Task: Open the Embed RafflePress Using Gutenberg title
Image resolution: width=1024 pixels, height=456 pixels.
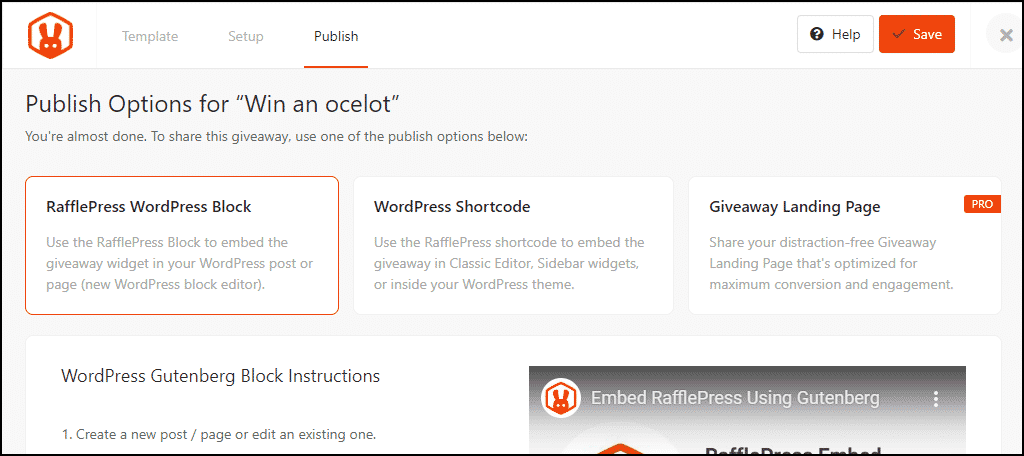Action: [735, 398]
